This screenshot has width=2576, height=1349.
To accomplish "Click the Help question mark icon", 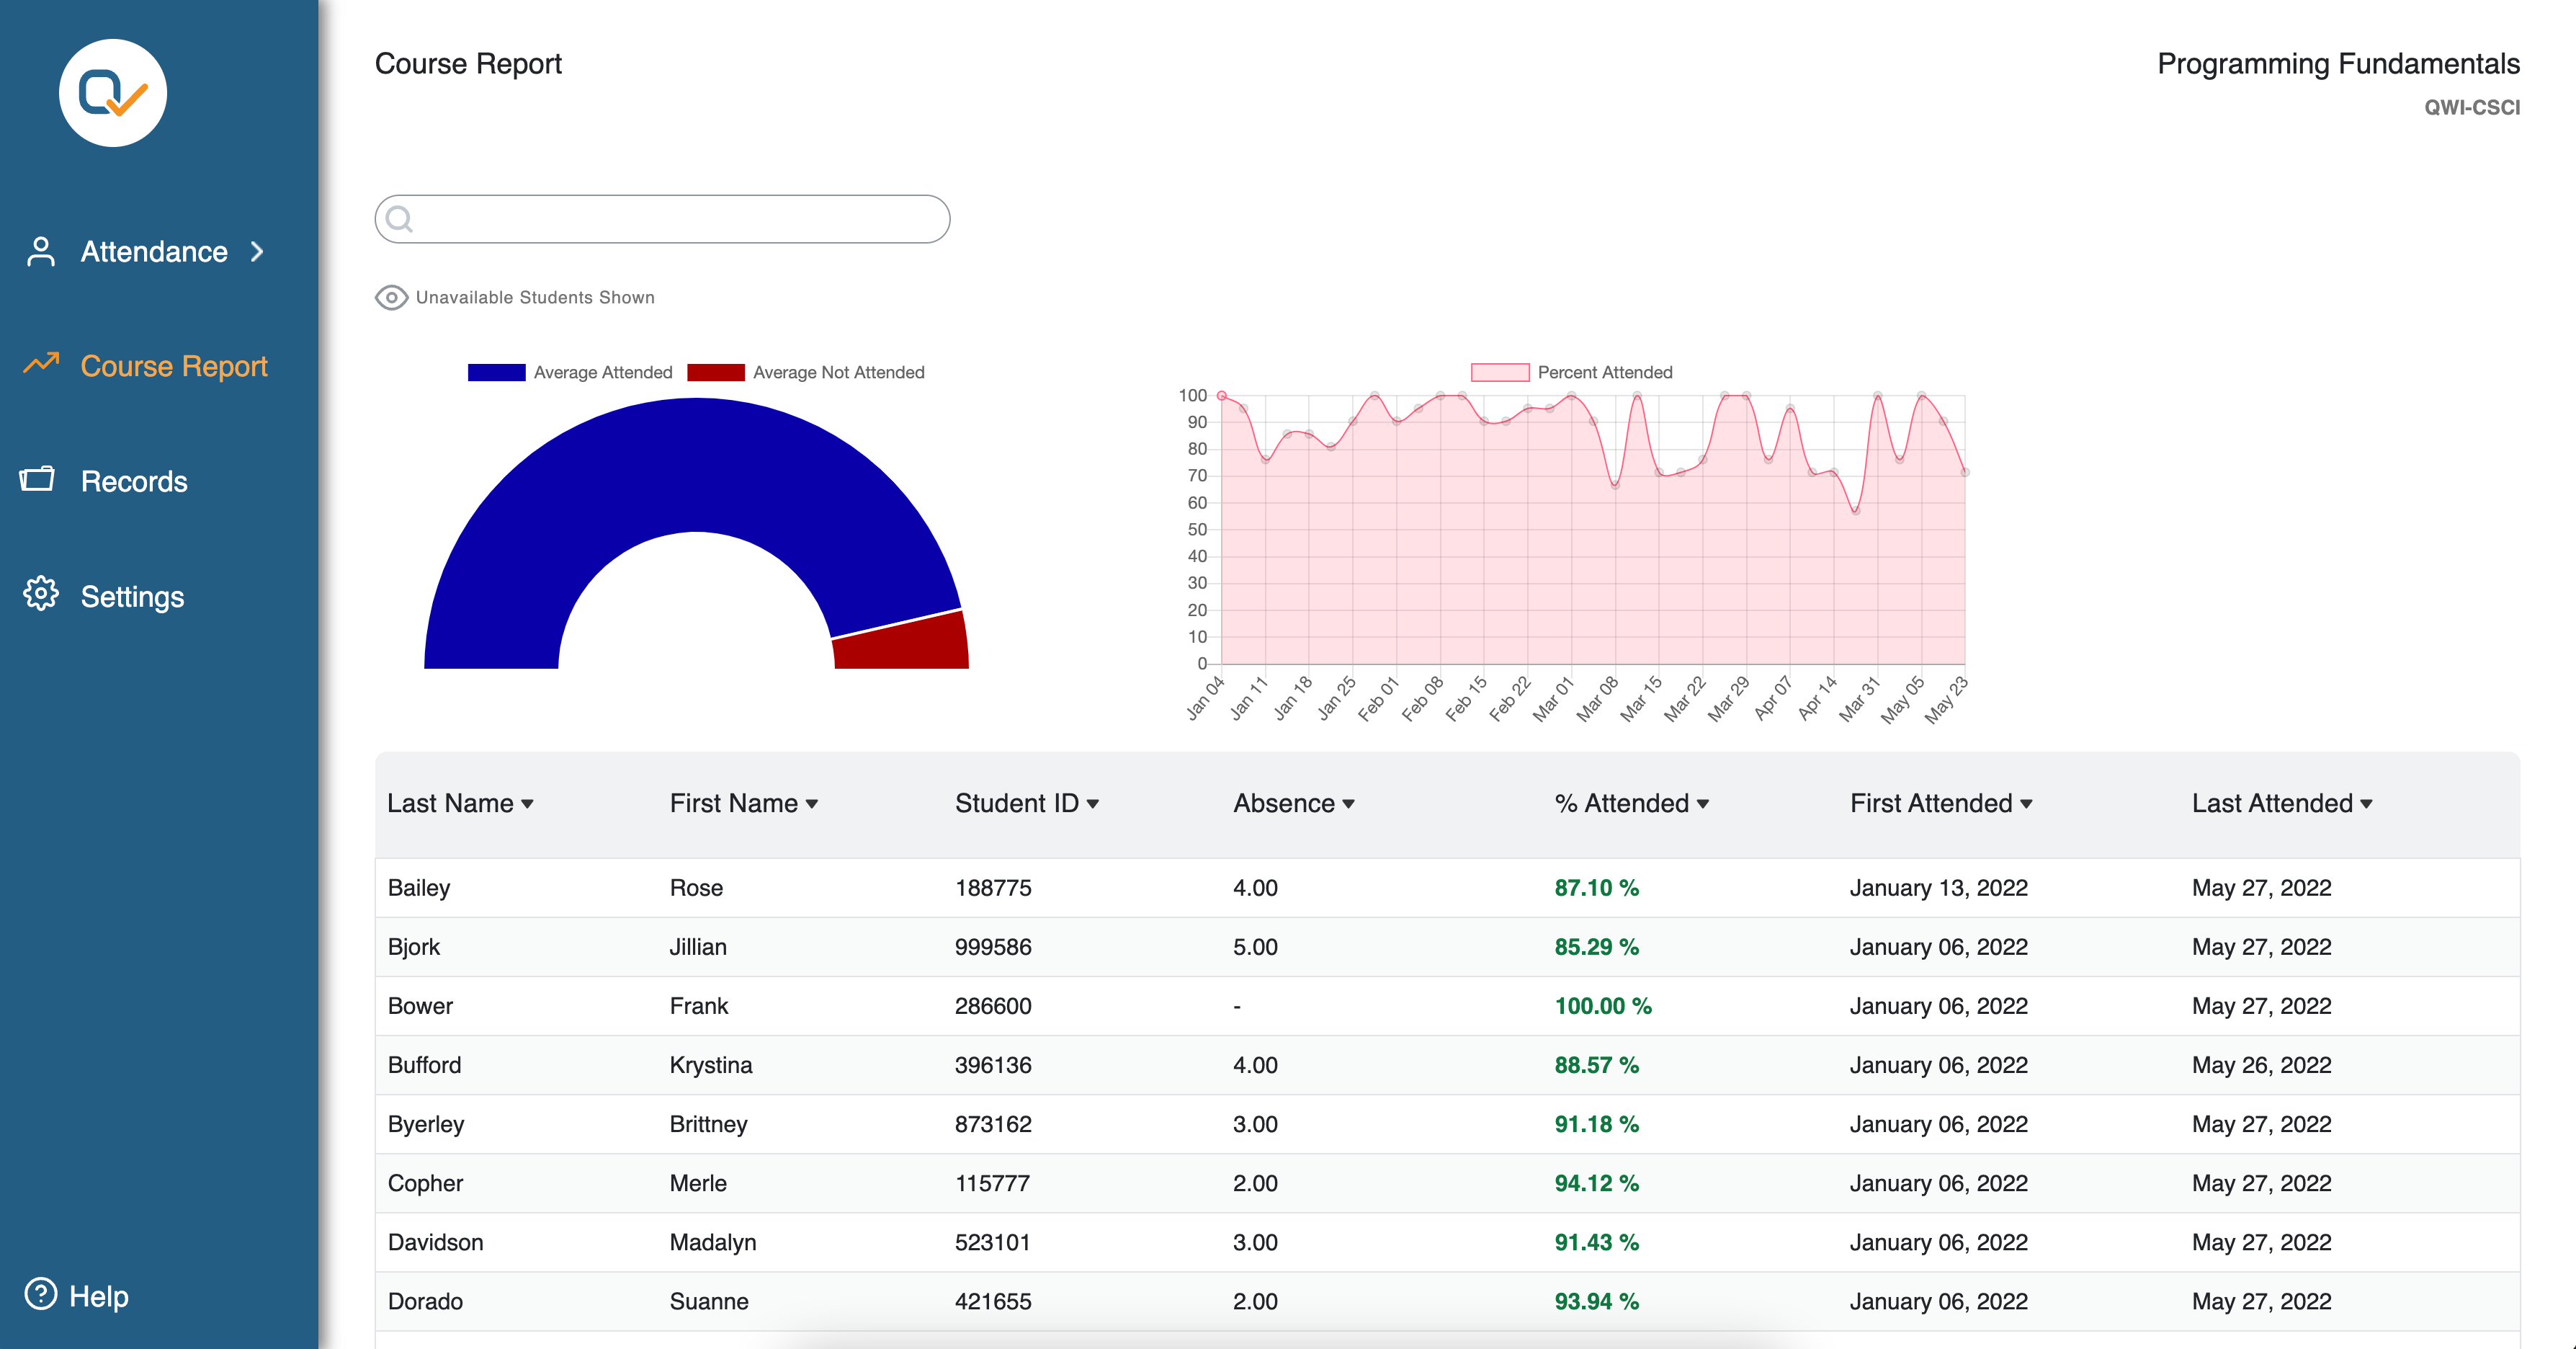I will click(x=41, y=1294).
